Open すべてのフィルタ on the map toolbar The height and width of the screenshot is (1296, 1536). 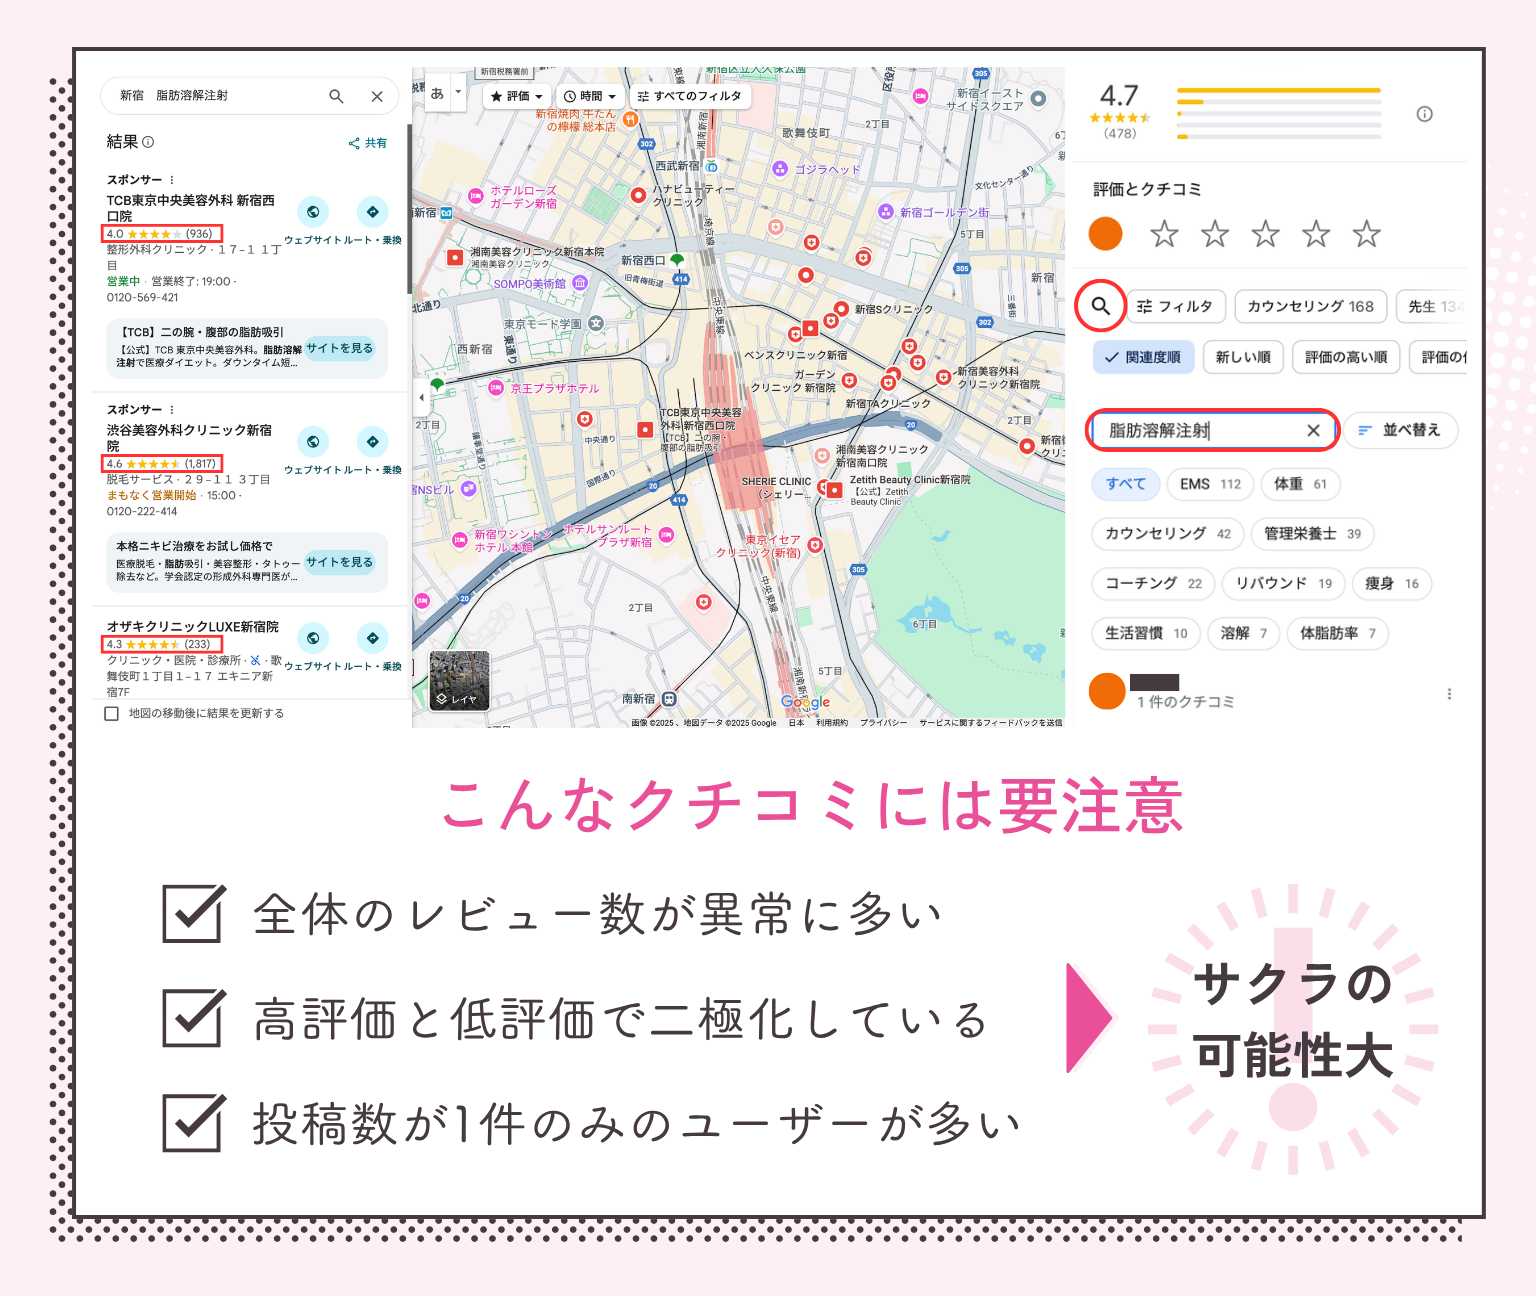pyautogui.click(x=690, y=96)
